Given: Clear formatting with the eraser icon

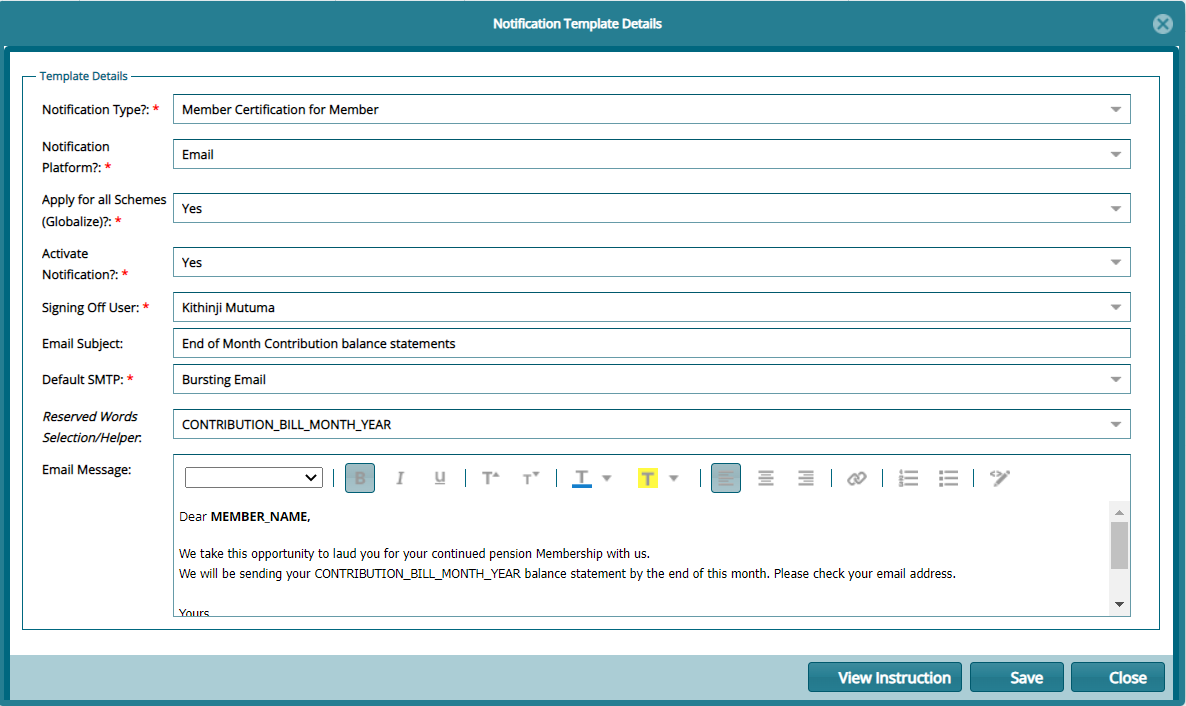Looking at the screenshot, I should (x=999, y=477).
